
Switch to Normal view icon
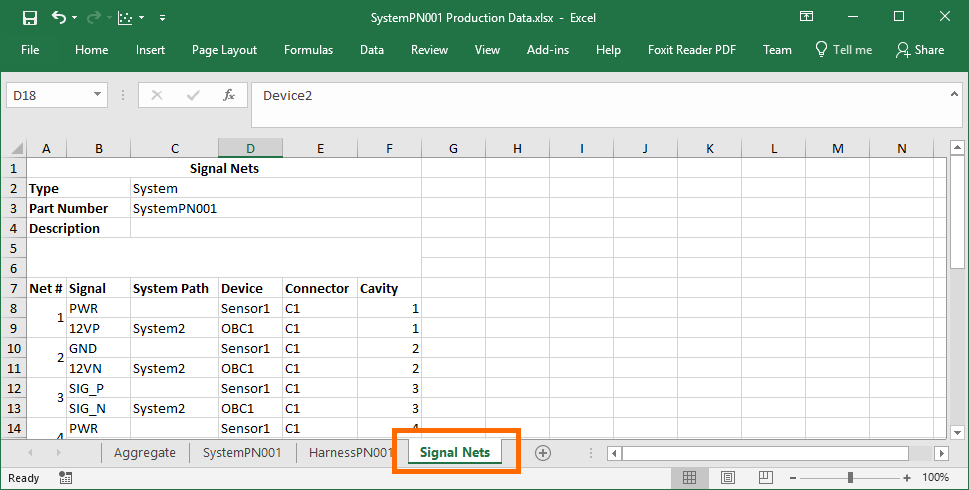pyautogui.click(x=689, y=478)
